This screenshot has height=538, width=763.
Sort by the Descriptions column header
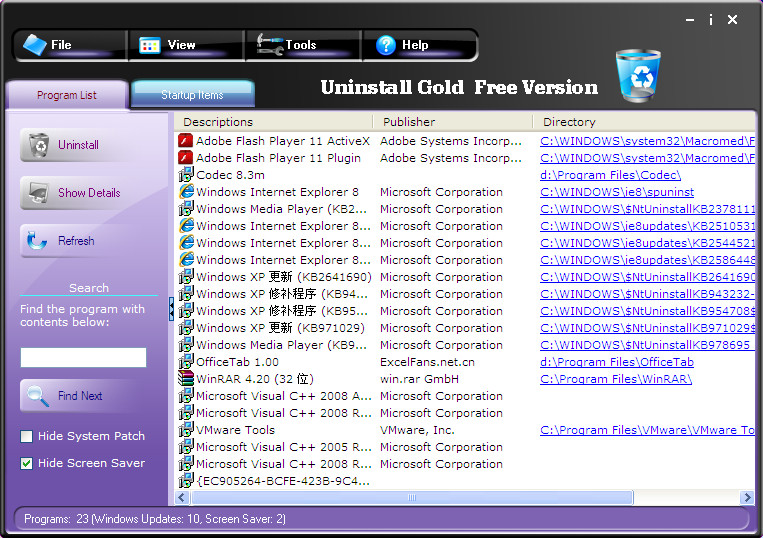point(273,122)
